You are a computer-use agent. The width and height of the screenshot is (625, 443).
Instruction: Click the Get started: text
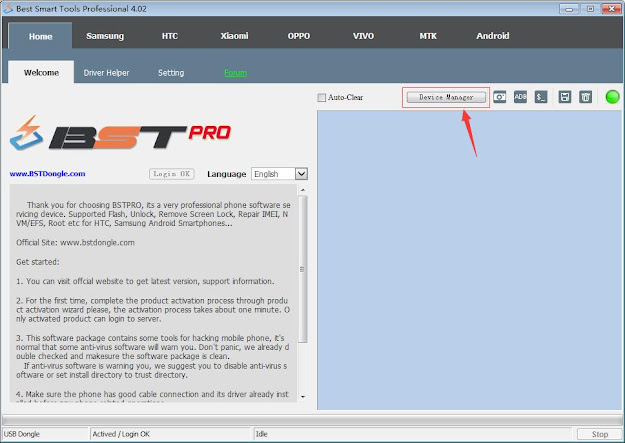tap(38, 262)
